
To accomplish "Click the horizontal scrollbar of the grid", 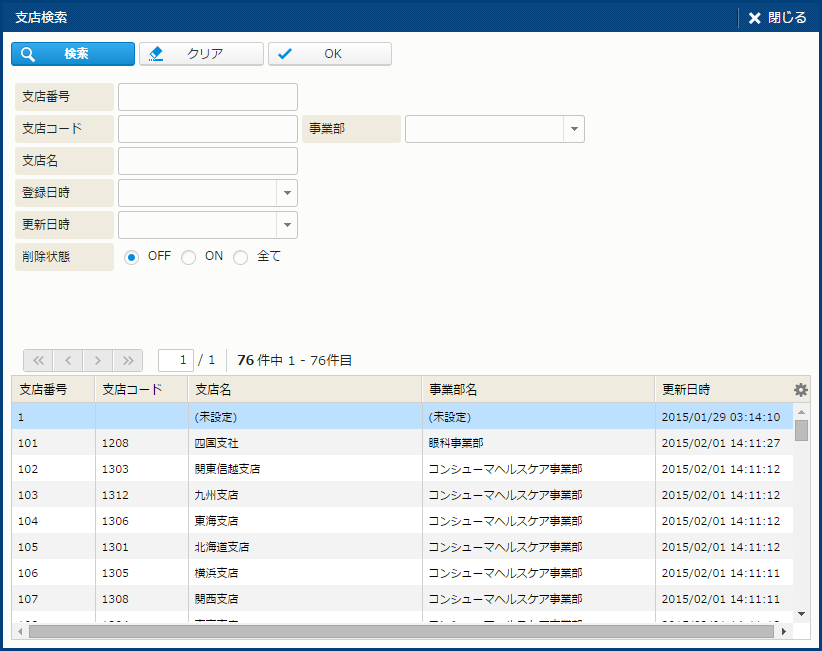I will [x=400, y=632].
